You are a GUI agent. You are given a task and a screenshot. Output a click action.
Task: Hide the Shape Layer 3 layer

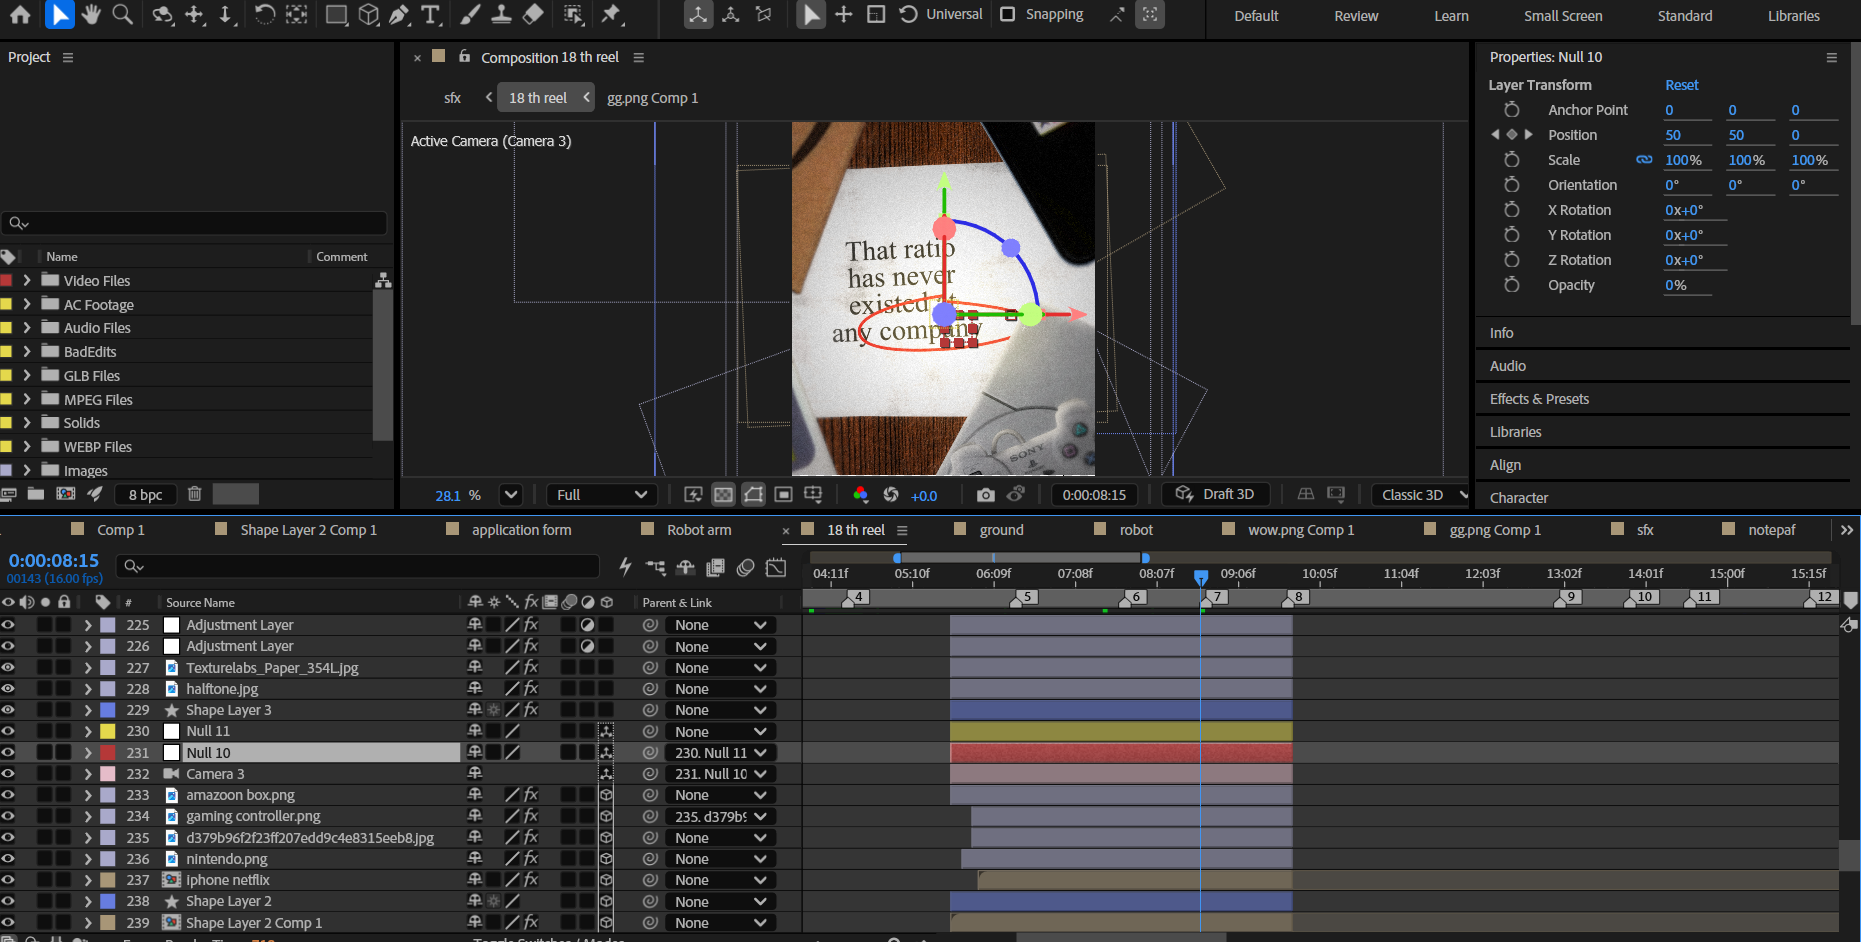tap(8, 710)
